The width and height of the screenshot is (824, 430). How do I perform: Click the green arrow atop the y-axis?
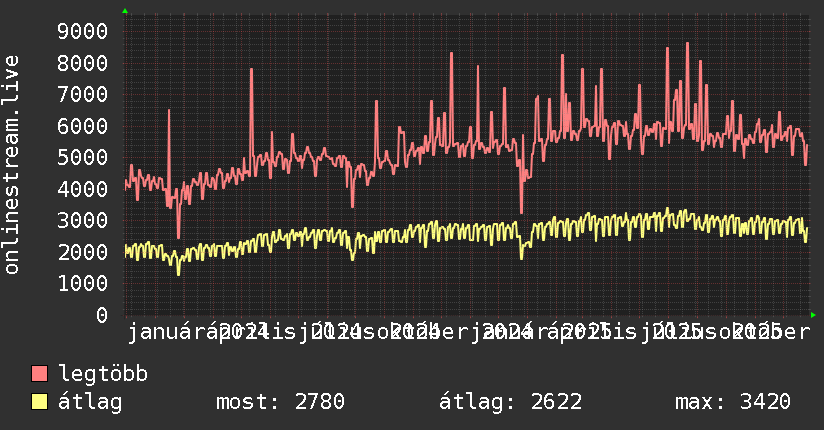[x=125, y=11]
